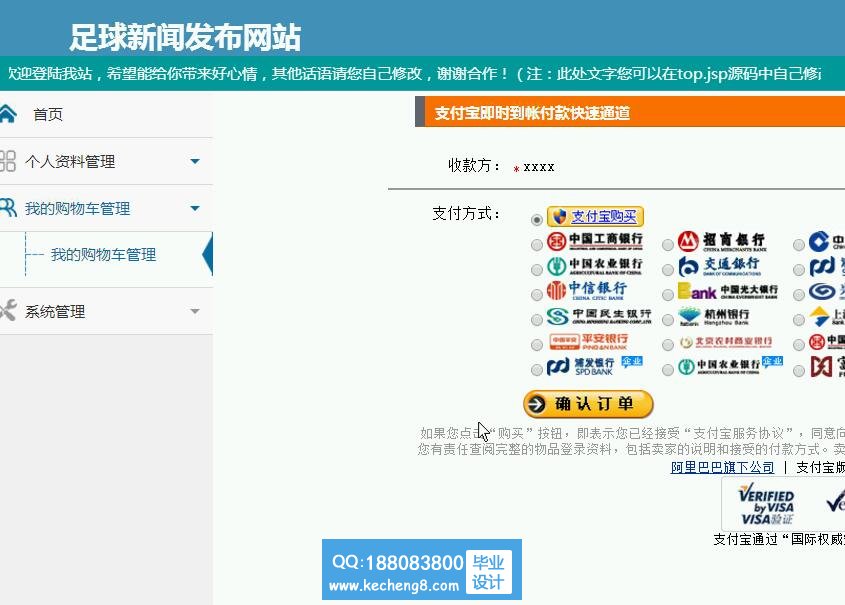
Task: Choose the 交通银行 radio option
Action: (668, 270)
